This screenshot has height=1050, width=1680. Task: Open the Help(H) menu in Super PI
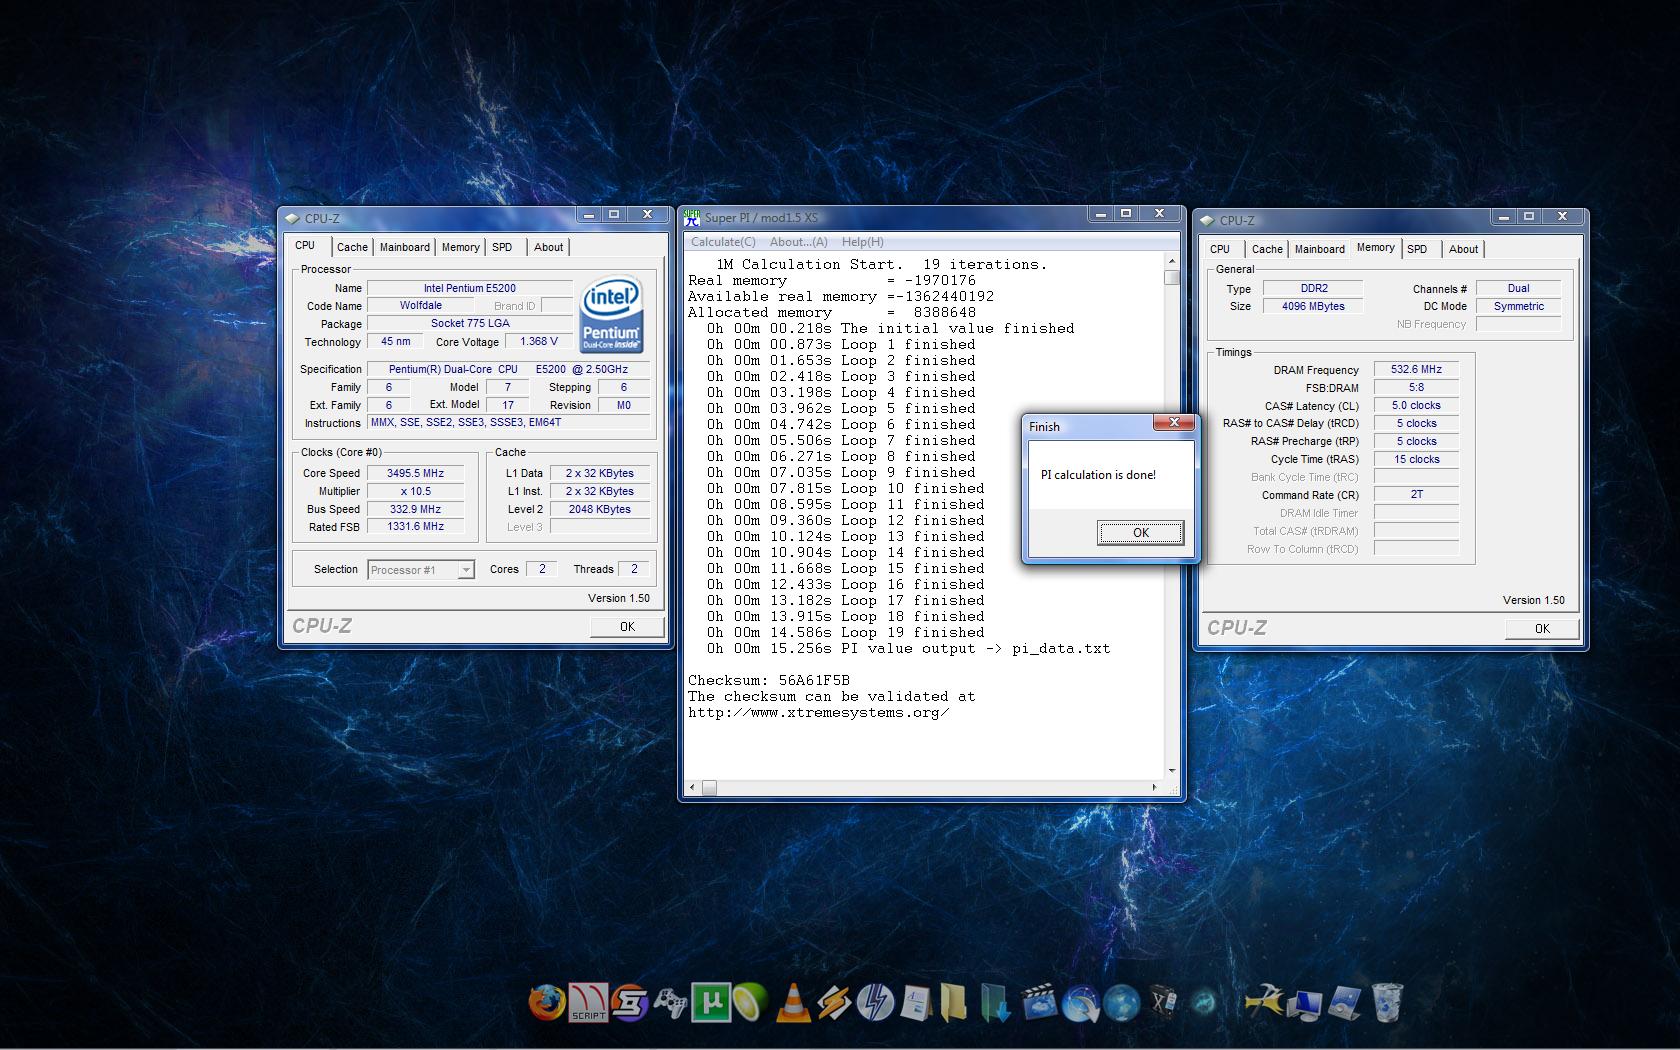coord(862,242)
